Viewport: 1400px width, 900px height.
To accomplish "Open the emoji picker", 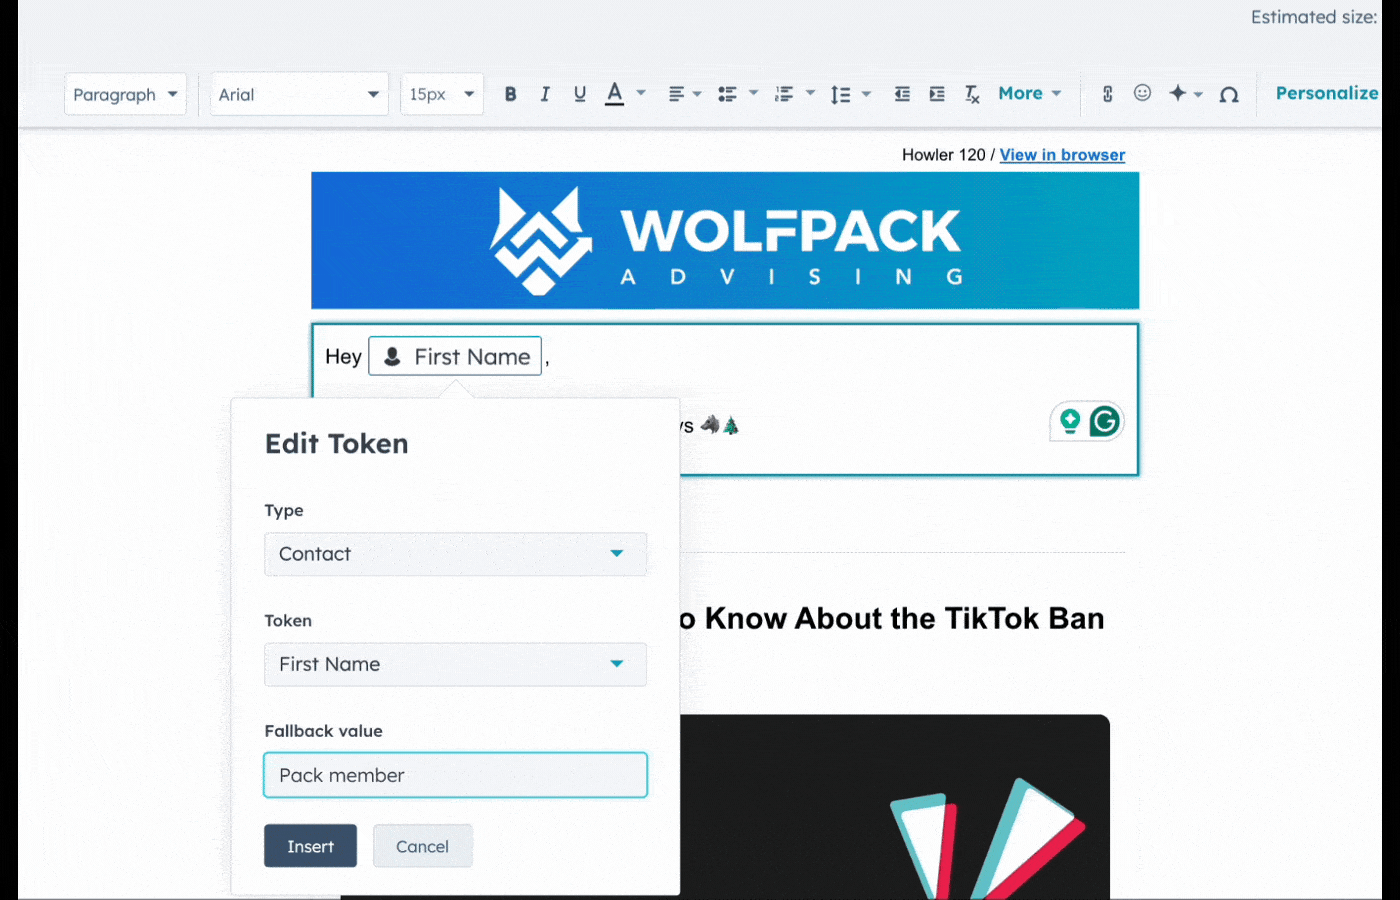I will pyautogui.click(x=1142, y=93).
